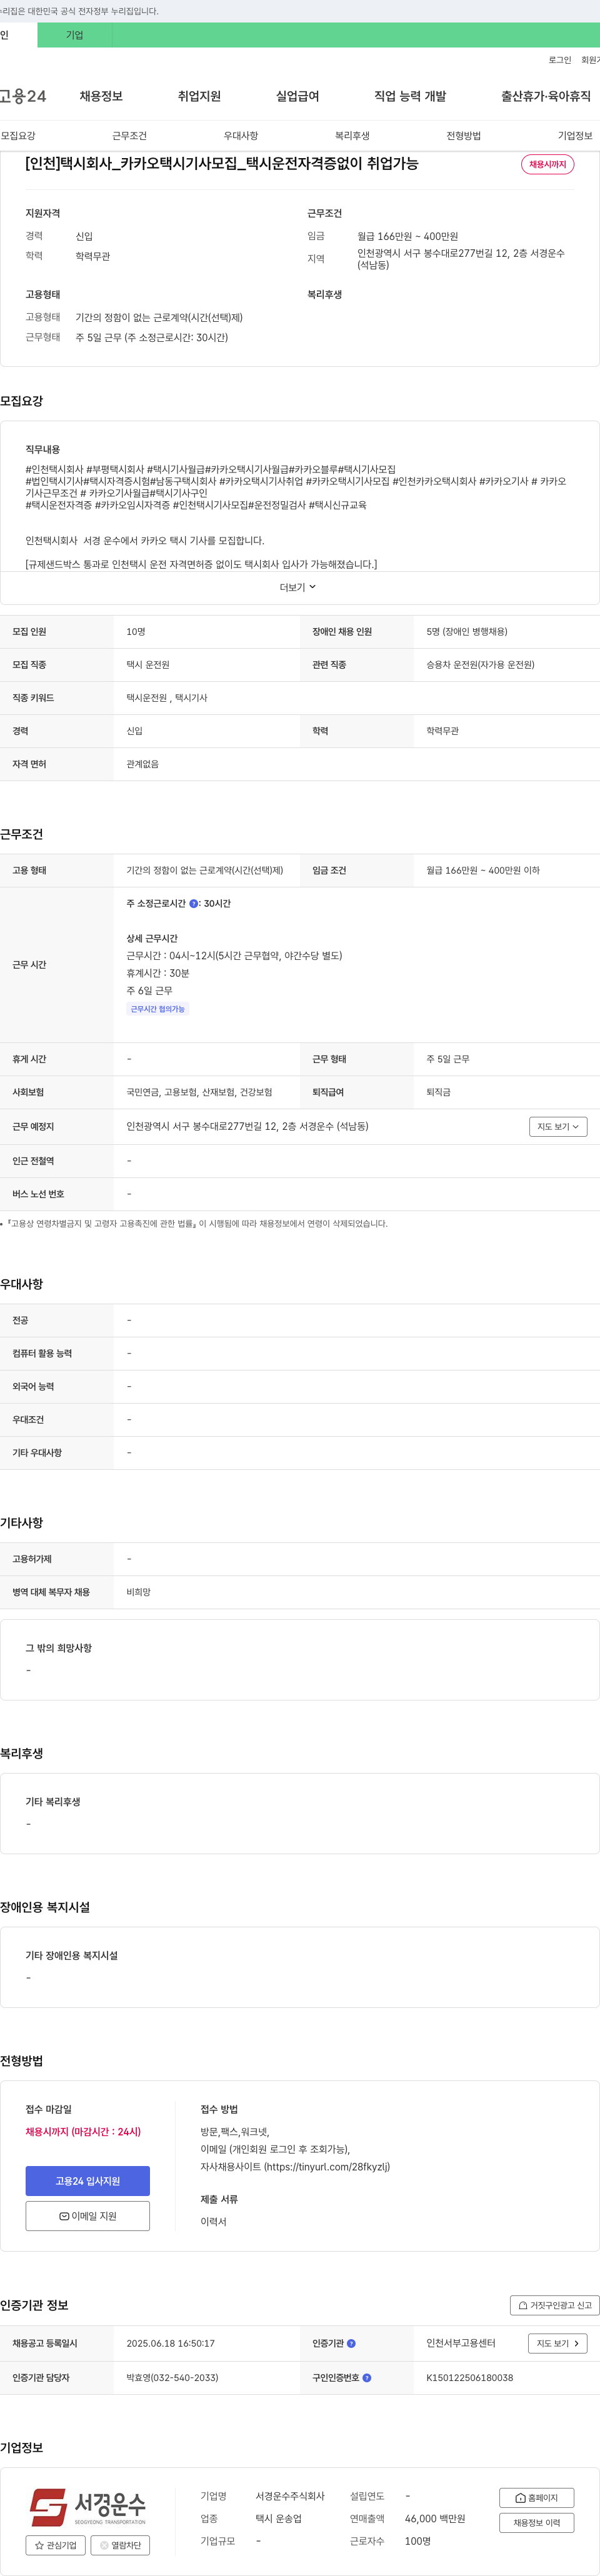Image resolution: width=600 pixels, height=2576 pixels.
Task: Click the 근무시간 협의가능 tag
Action: (x=158, y=1009)
